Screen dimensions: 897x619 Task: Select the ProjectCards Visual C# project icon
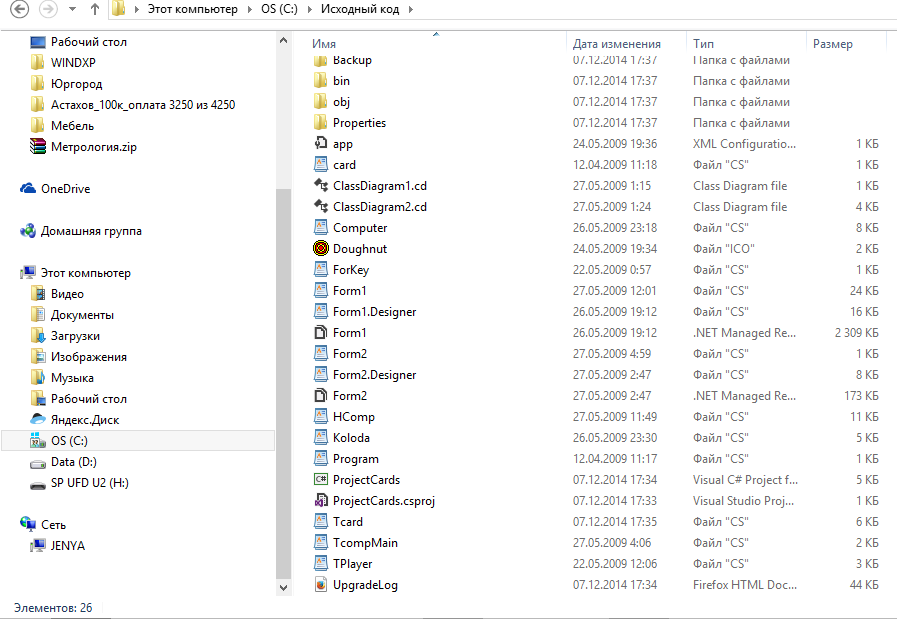[320, 480]
